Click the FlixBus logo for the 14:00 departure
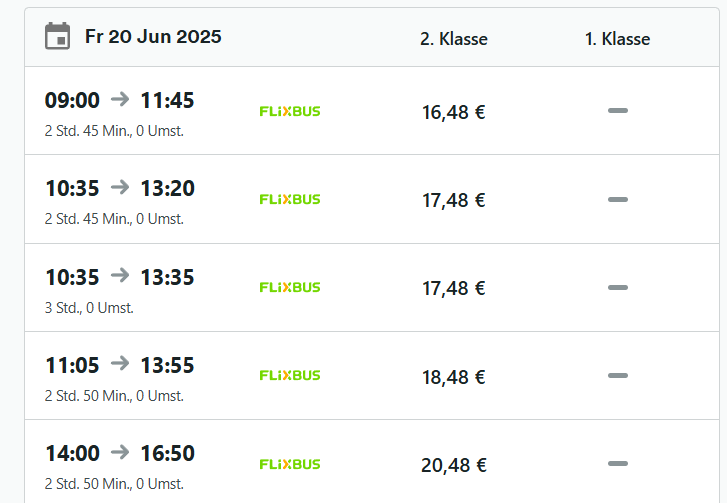This screenshot has height=503, width=727. [290, 464]
